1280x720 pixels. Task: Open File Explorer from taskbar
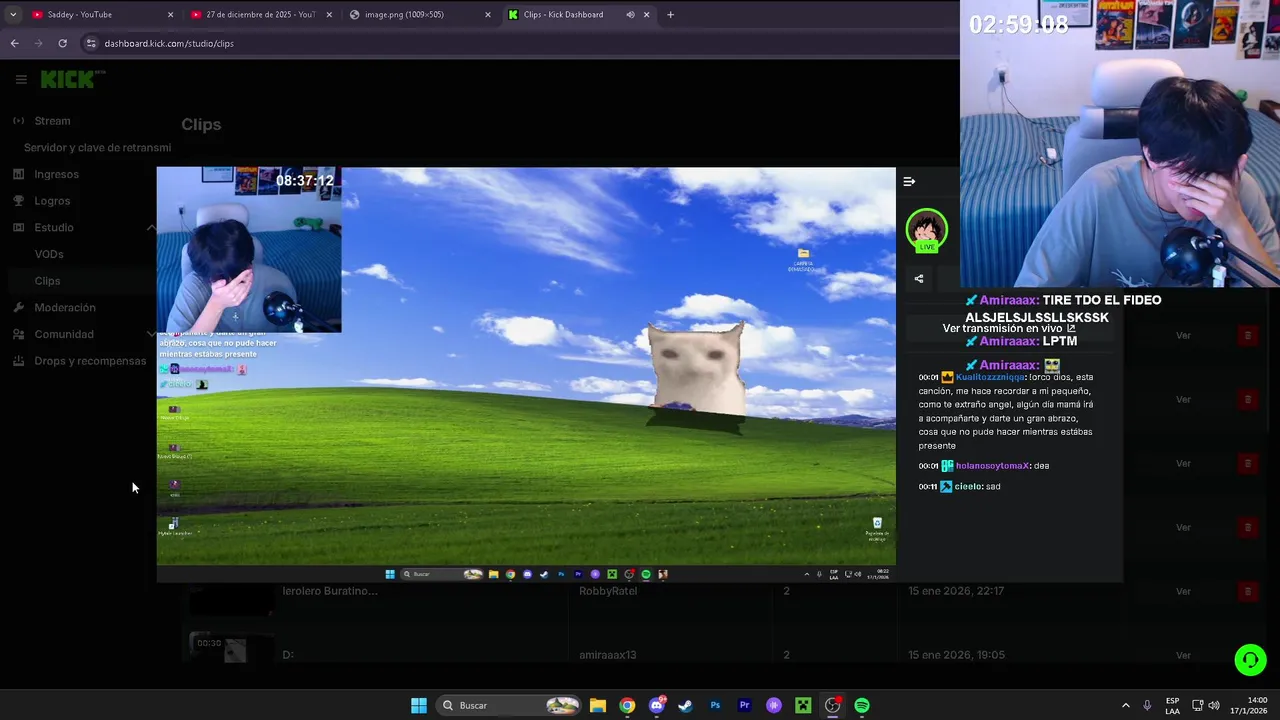[x=598, y=705]
